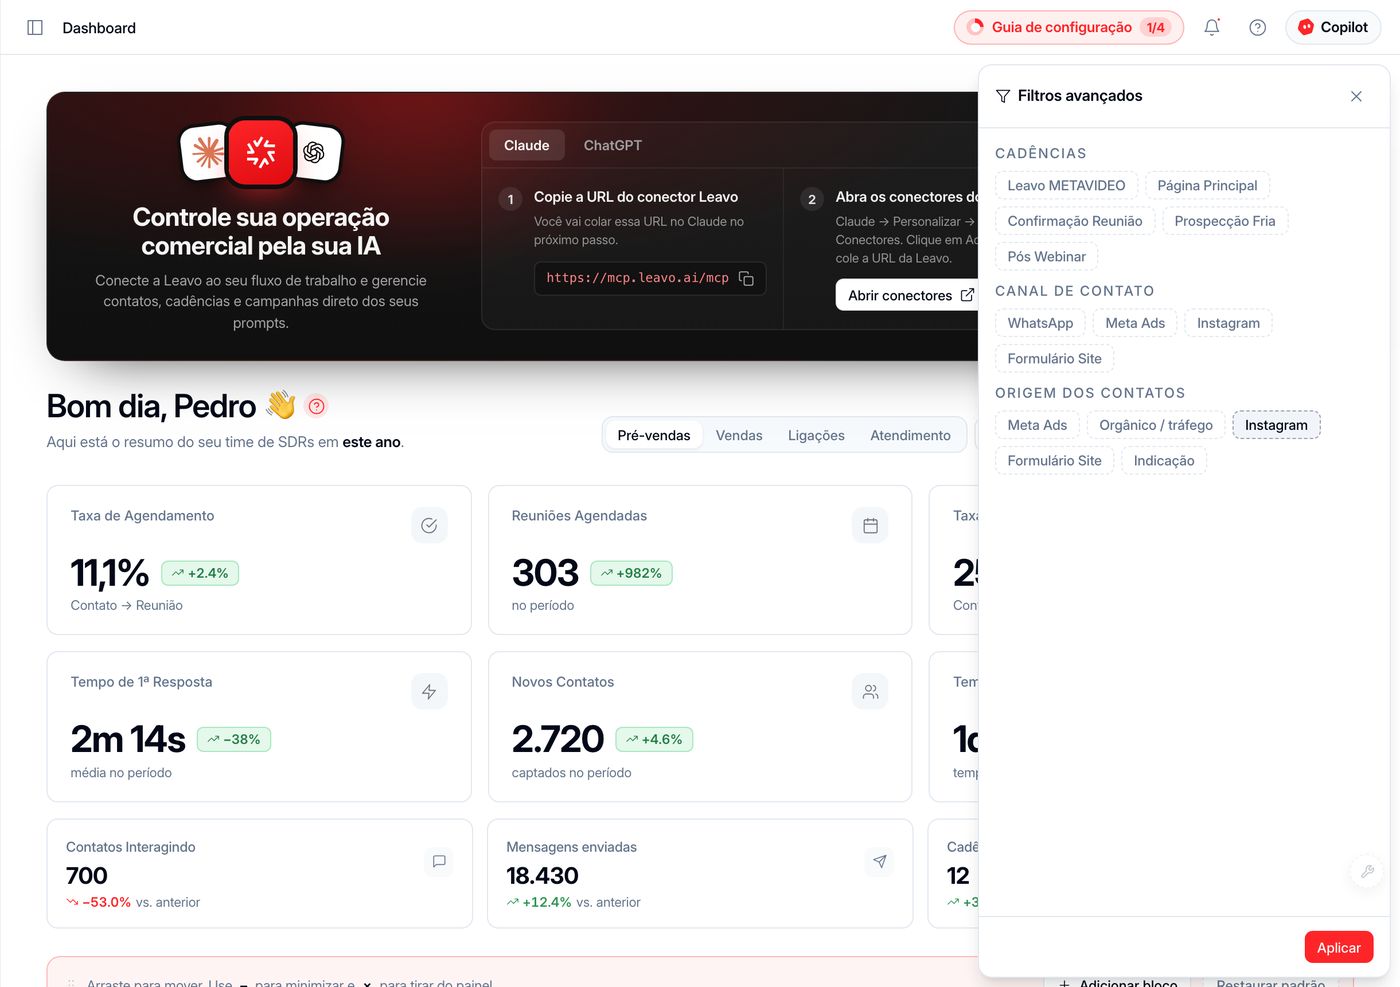Toggle the Prospecção Fria filter chip
The height and width of the screenshot is (987, 1400).
tap(1225, 221)
